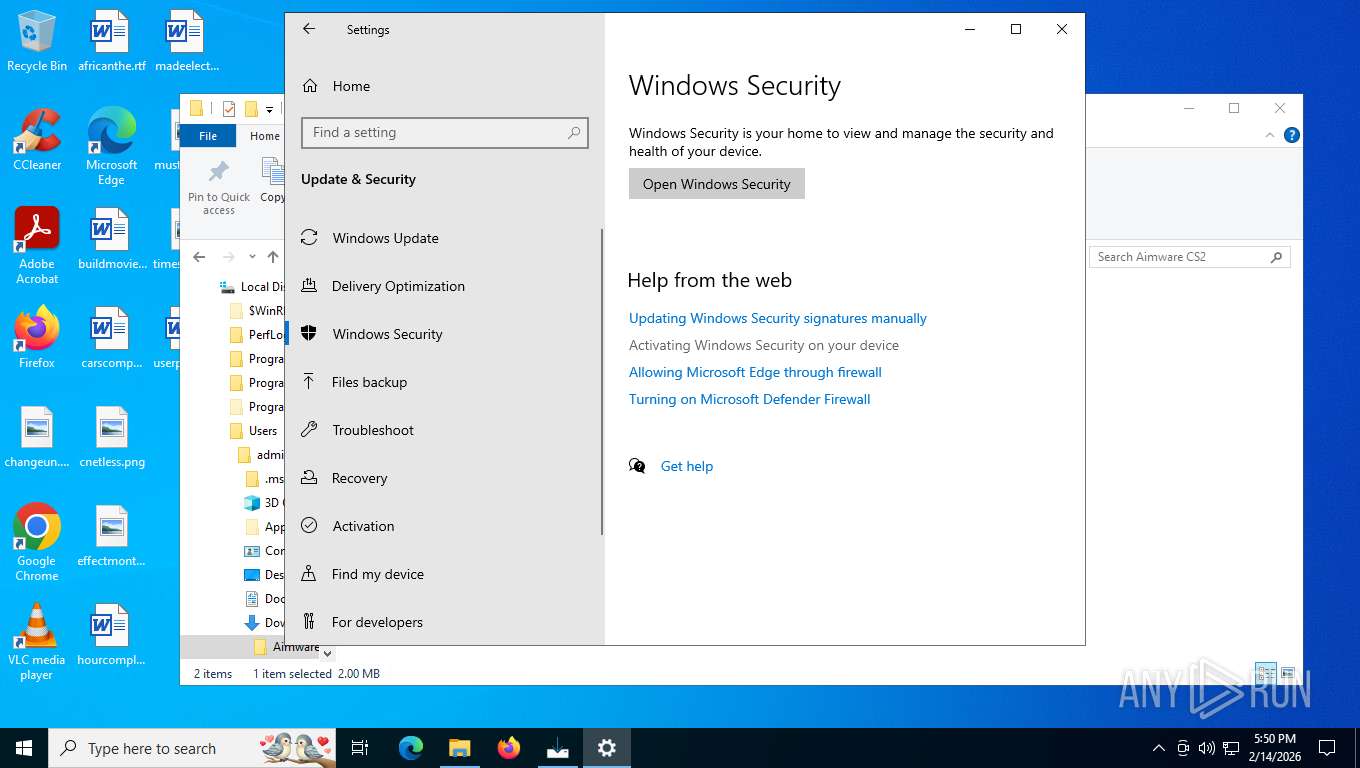Open Activating Windows Security on your device link
The width and height of the screenshot is (1360, 768).
coord(763,345)
